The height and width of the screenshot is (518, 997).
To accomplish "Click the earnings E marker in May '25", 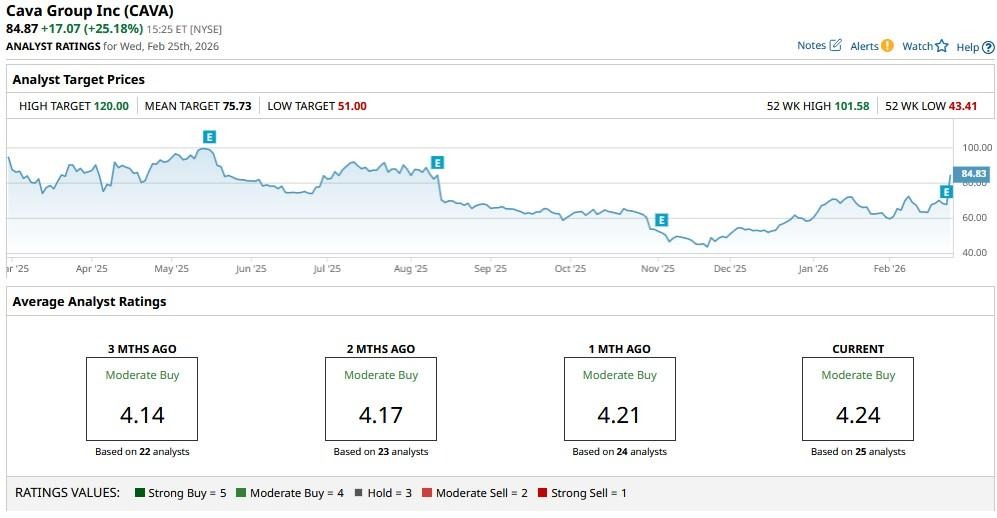I will pos(209,136).
